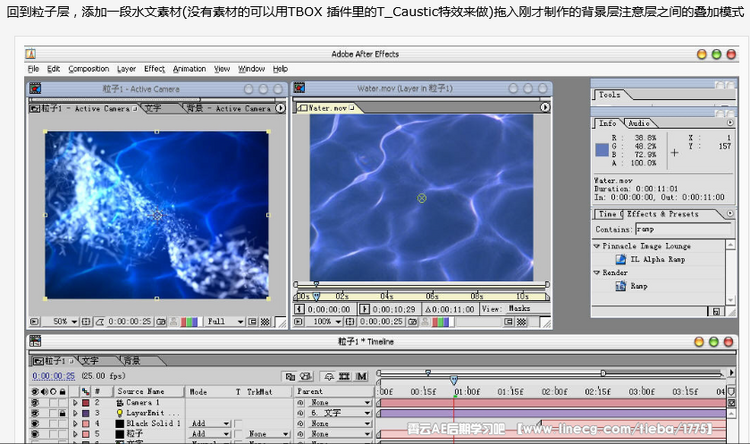Switch to the Audio tab
750x444 pixels.
point(639,123)
